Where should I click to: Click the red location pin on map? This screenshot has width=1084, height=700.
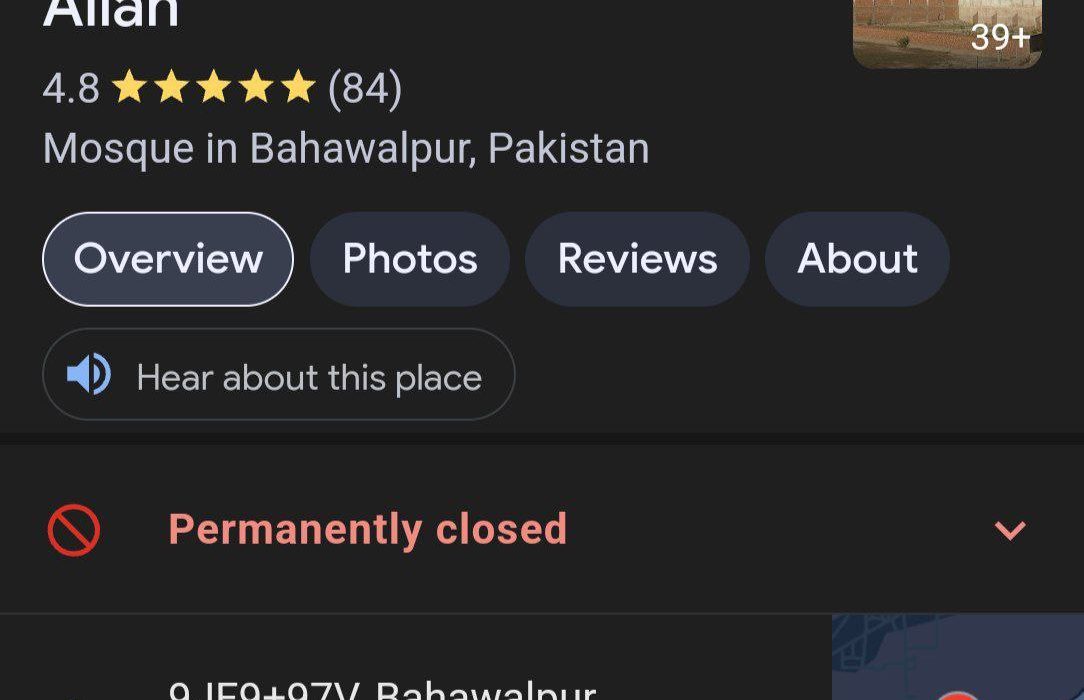coord(957,694)
